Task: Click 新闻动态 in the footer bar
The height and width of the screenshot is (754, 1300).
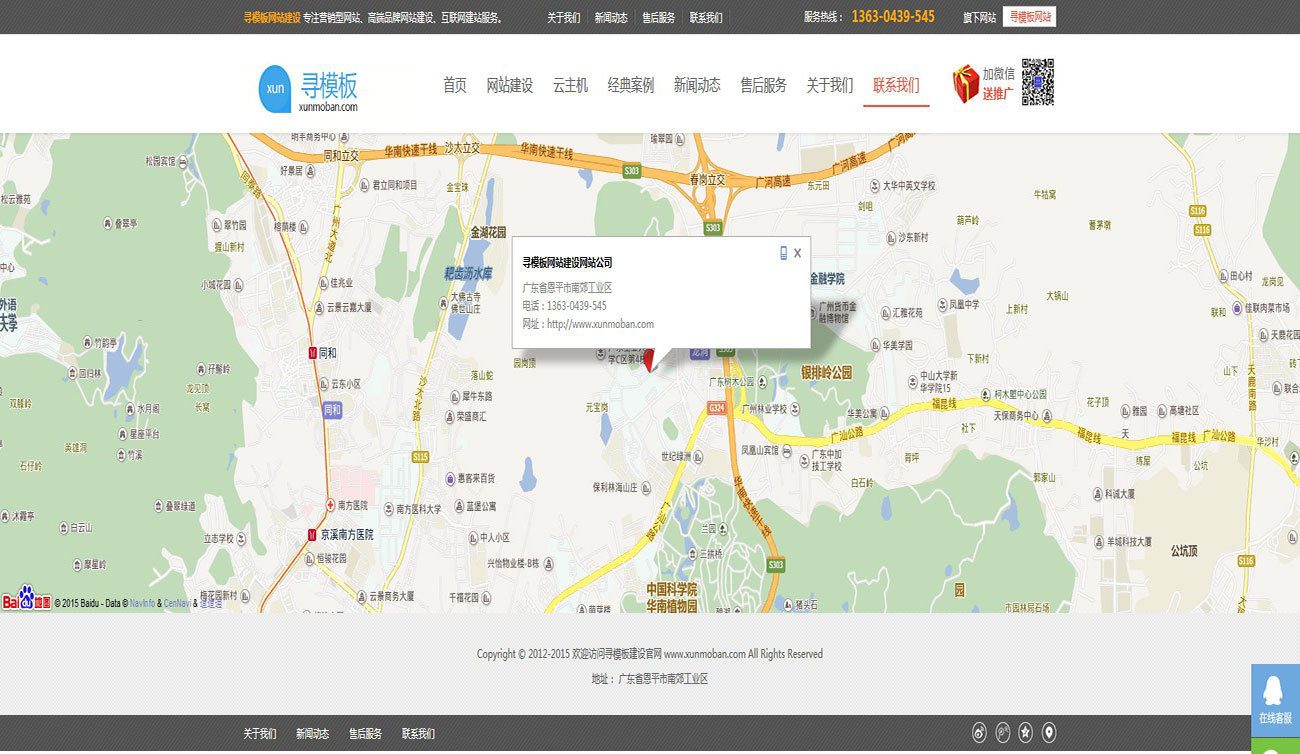Action: click(312, 734)
